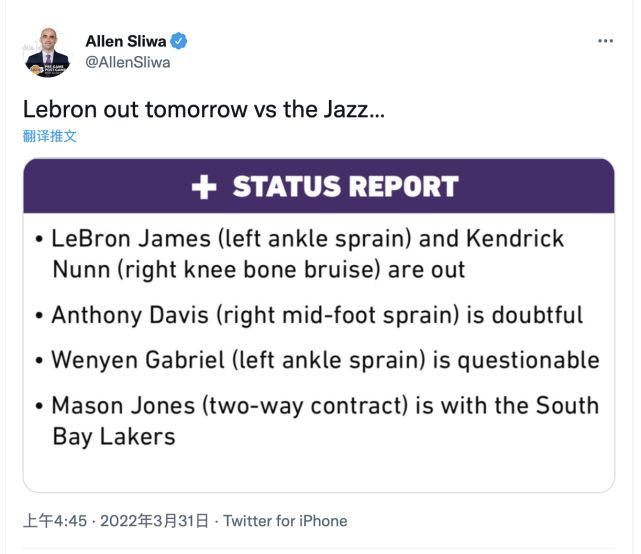Image resolution: width=641 pixels, height=554 pixels.
Task: Click Allen Sliwa's profile avatar
Action: 47,53
